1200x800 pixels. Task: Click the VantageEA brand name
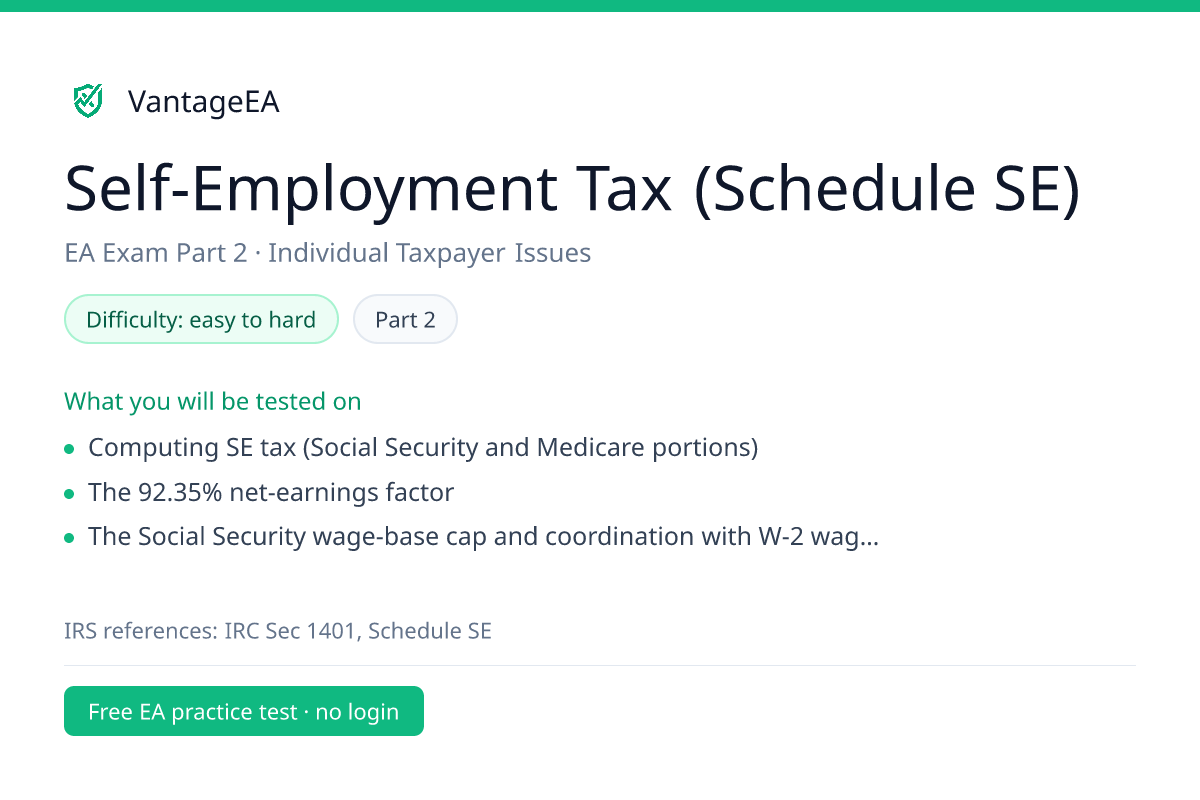[x=204, y=102]
